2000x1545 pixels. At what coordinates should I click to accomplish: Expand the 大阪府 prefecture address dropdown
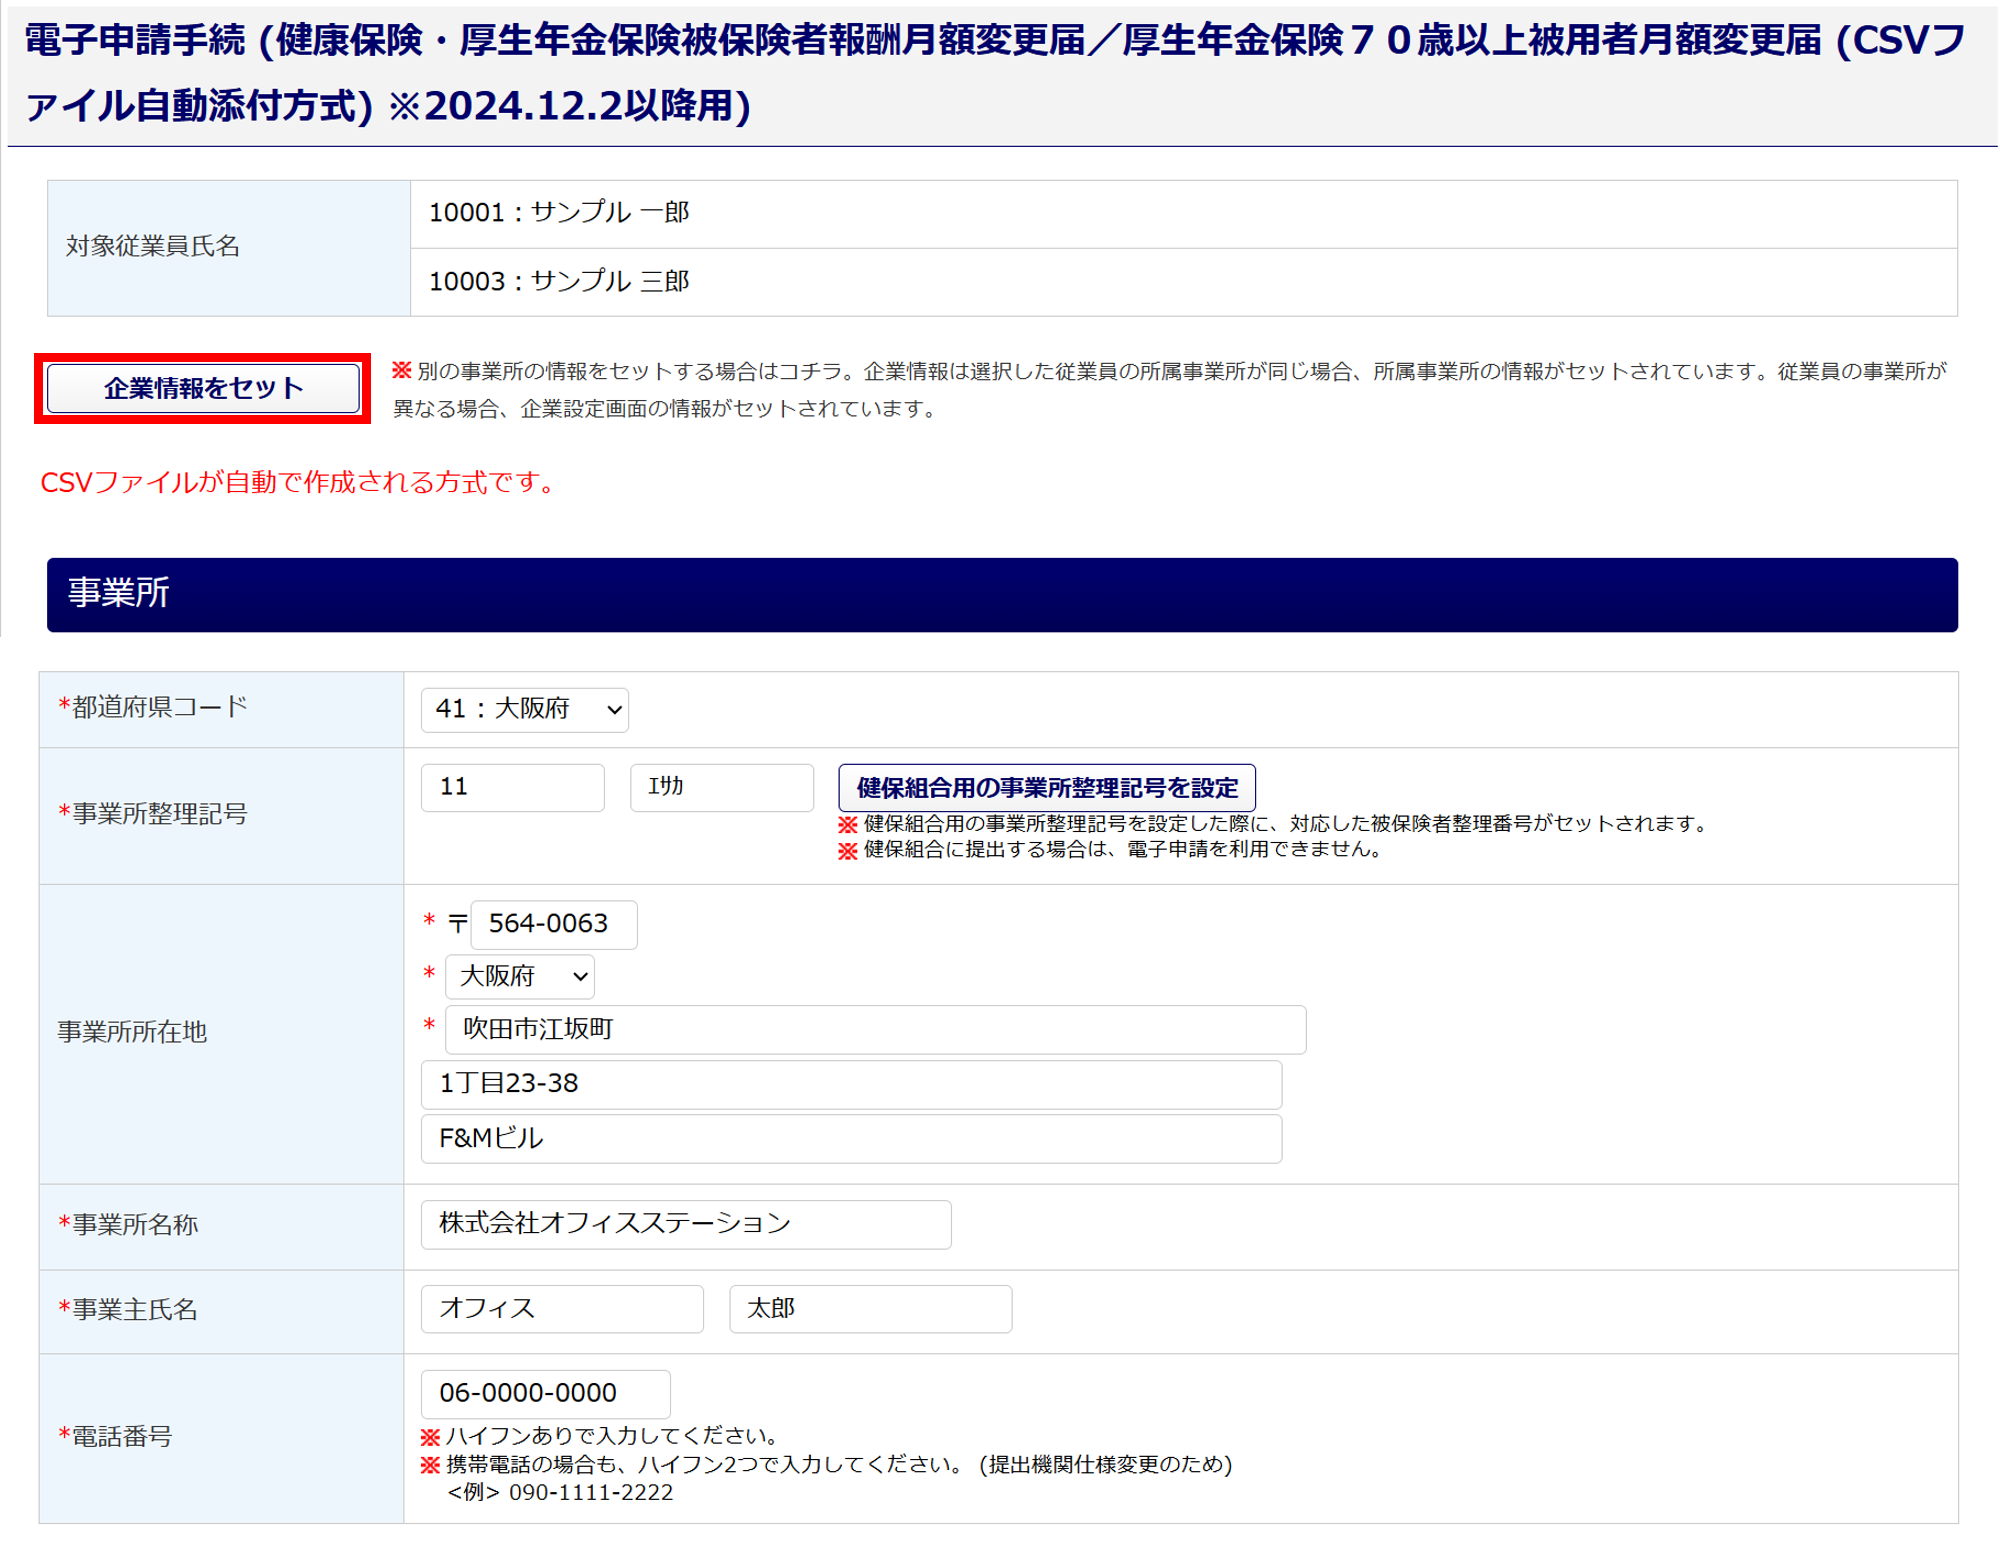coord(520,976)
